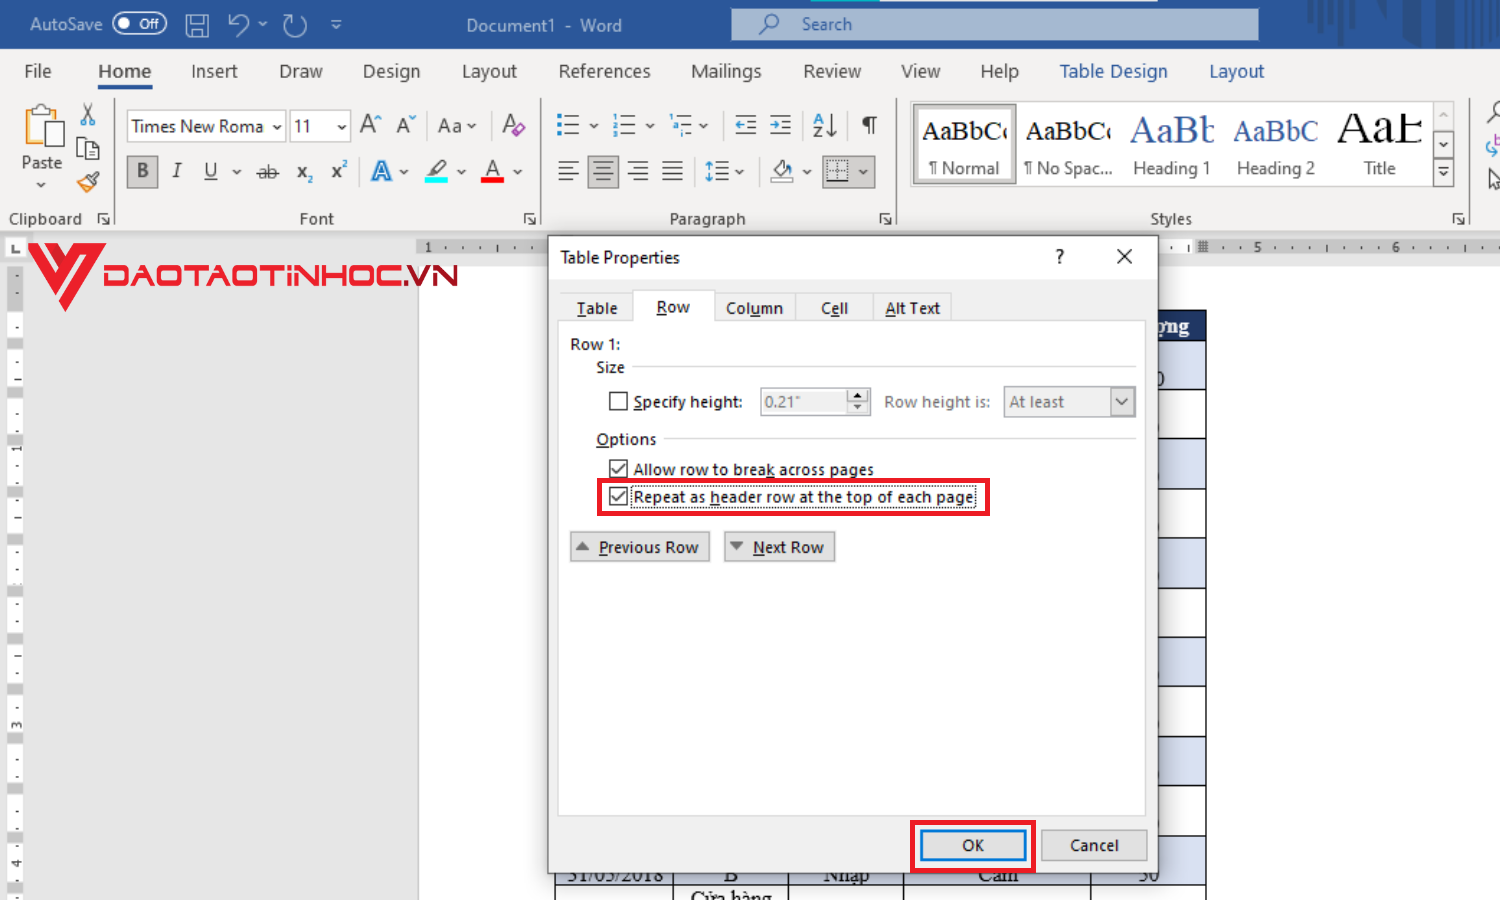Apply strikethrough formatting

pyautogui.click(x=267, y=172)
